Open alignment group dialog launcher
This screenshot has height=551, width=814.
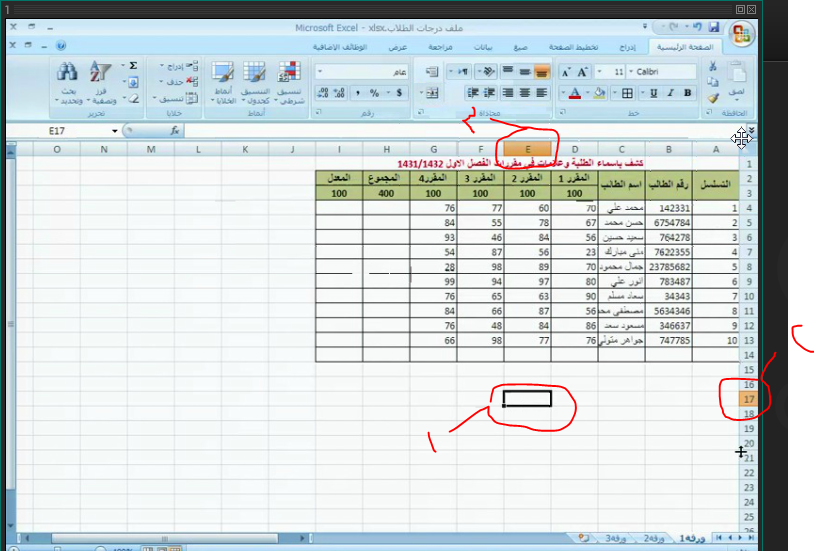click(x=421, y=112)
